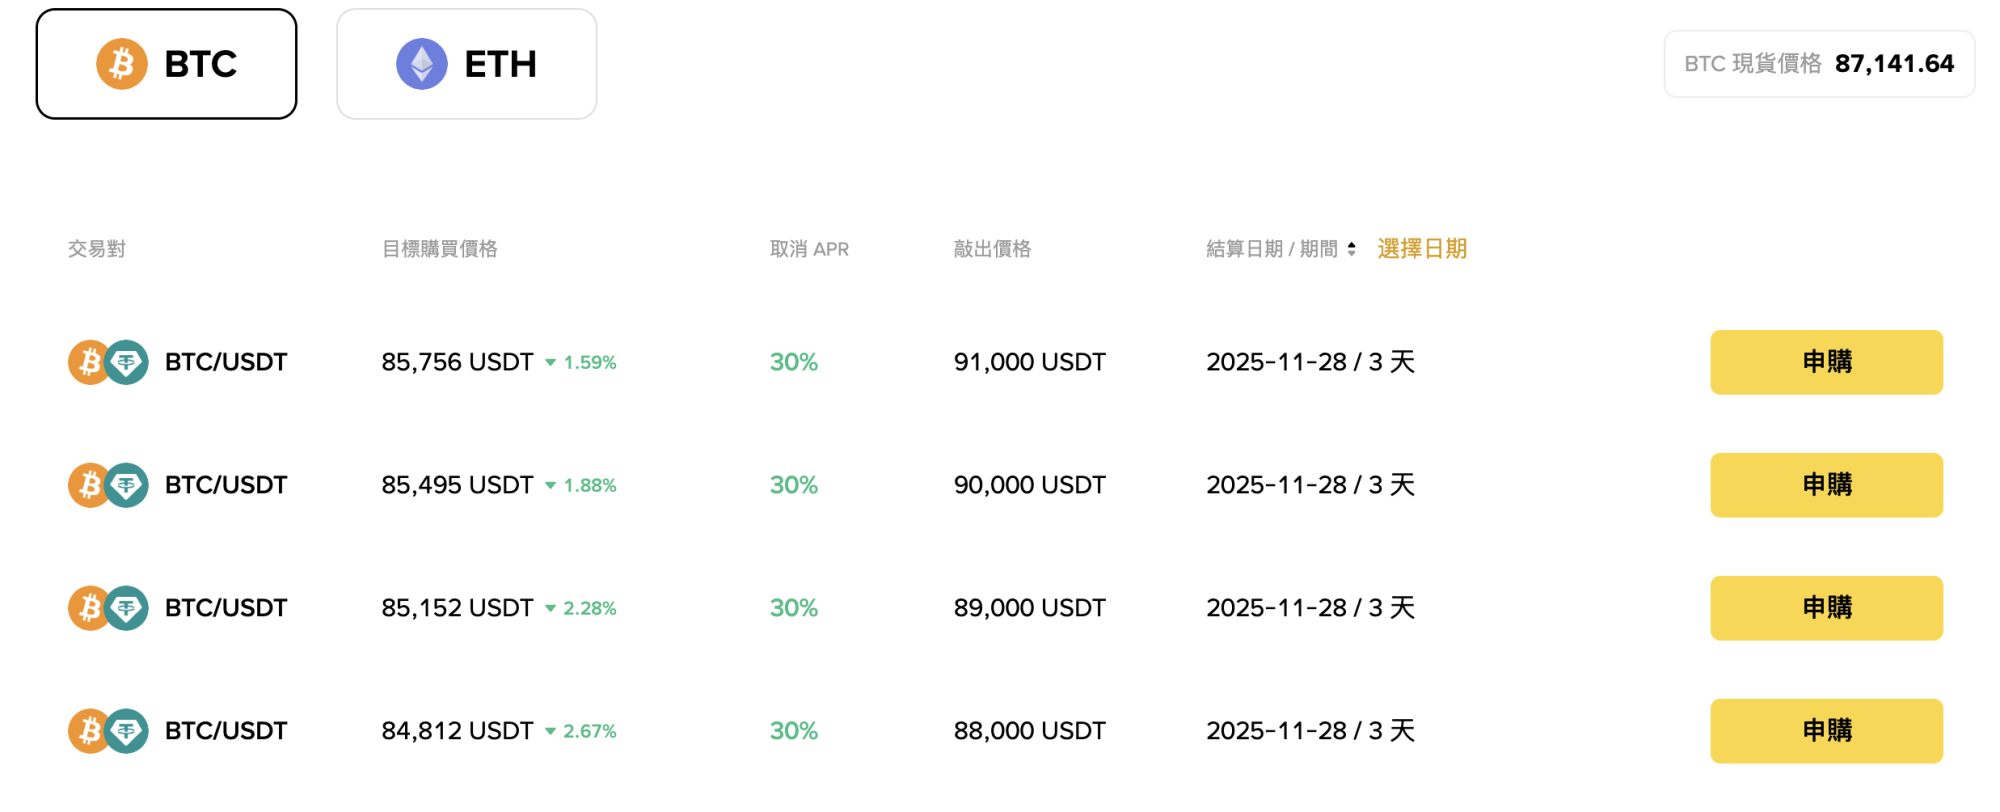2000x812 pixels.
Task: Click BTC/USDT pair icon in 84,812 row
Action: (108, 731)
